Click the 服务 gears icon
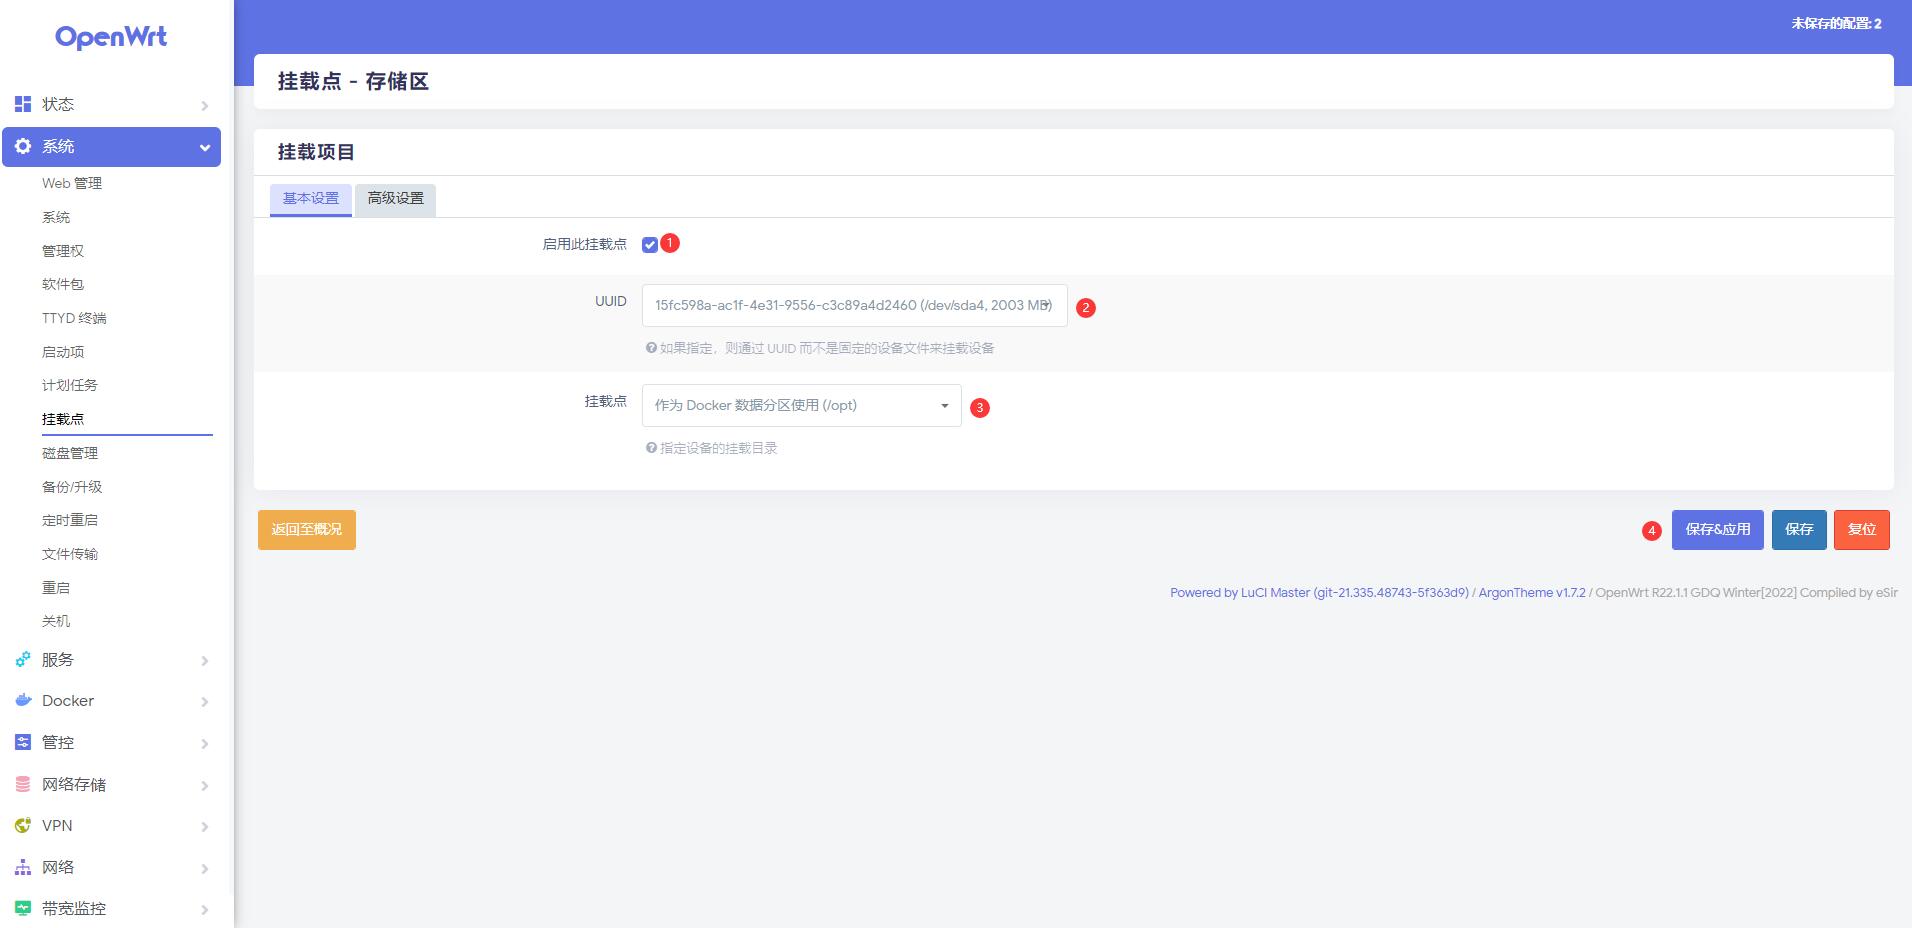The image size is (1912, 928). (x=23, y=659)
